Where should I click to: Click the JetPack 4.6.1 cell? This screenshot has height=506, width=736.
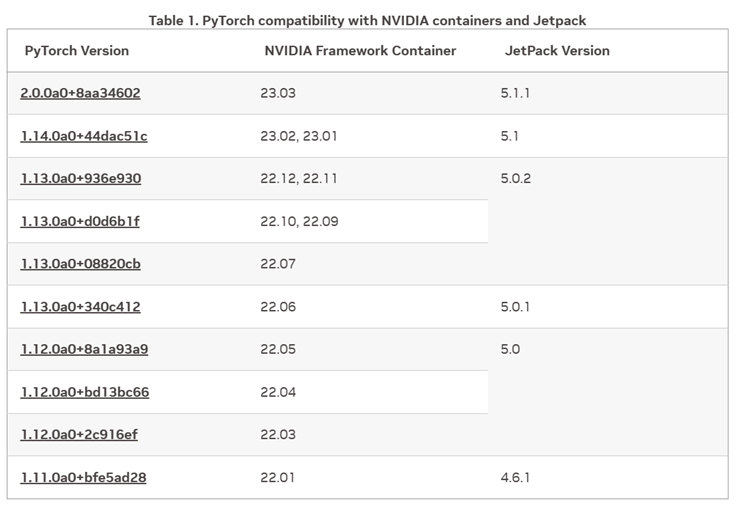tap(515, 478)
